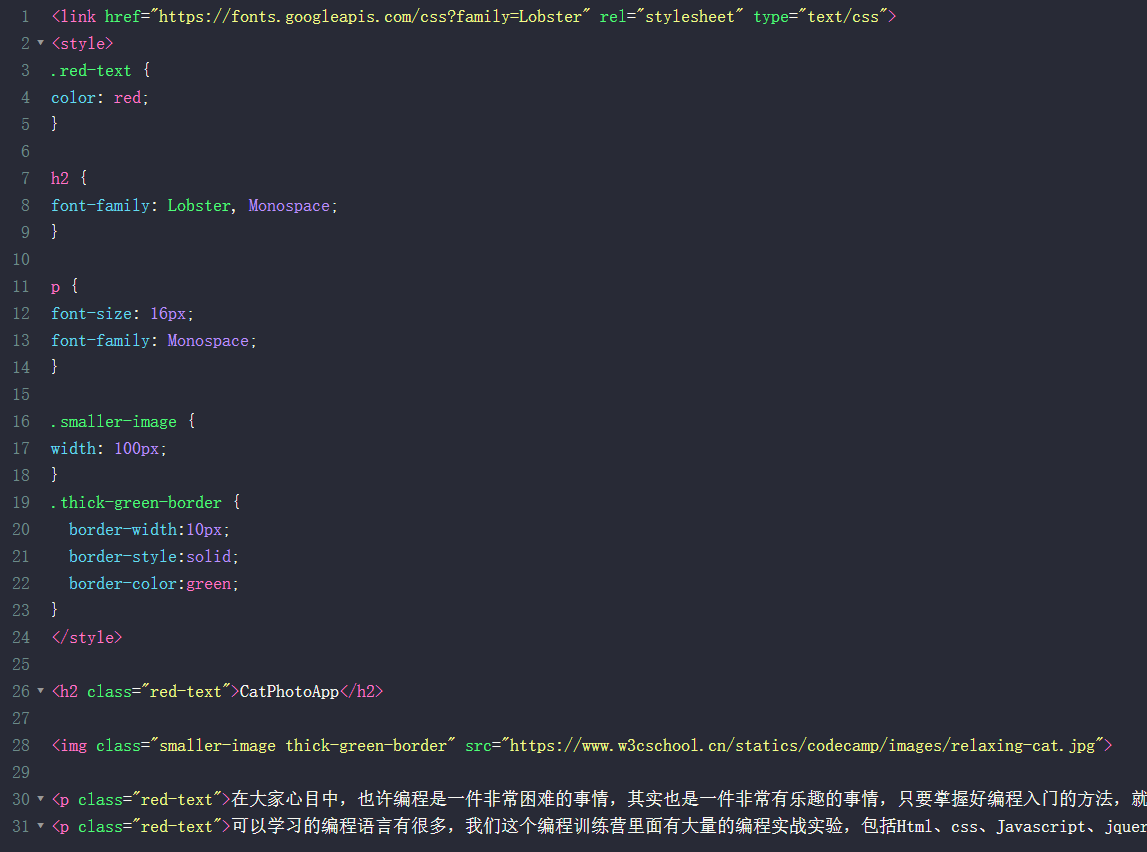This screenshot has height=852, width=1147.
Task: Click line number 25 in the gutter
Action: coord(21,664)
